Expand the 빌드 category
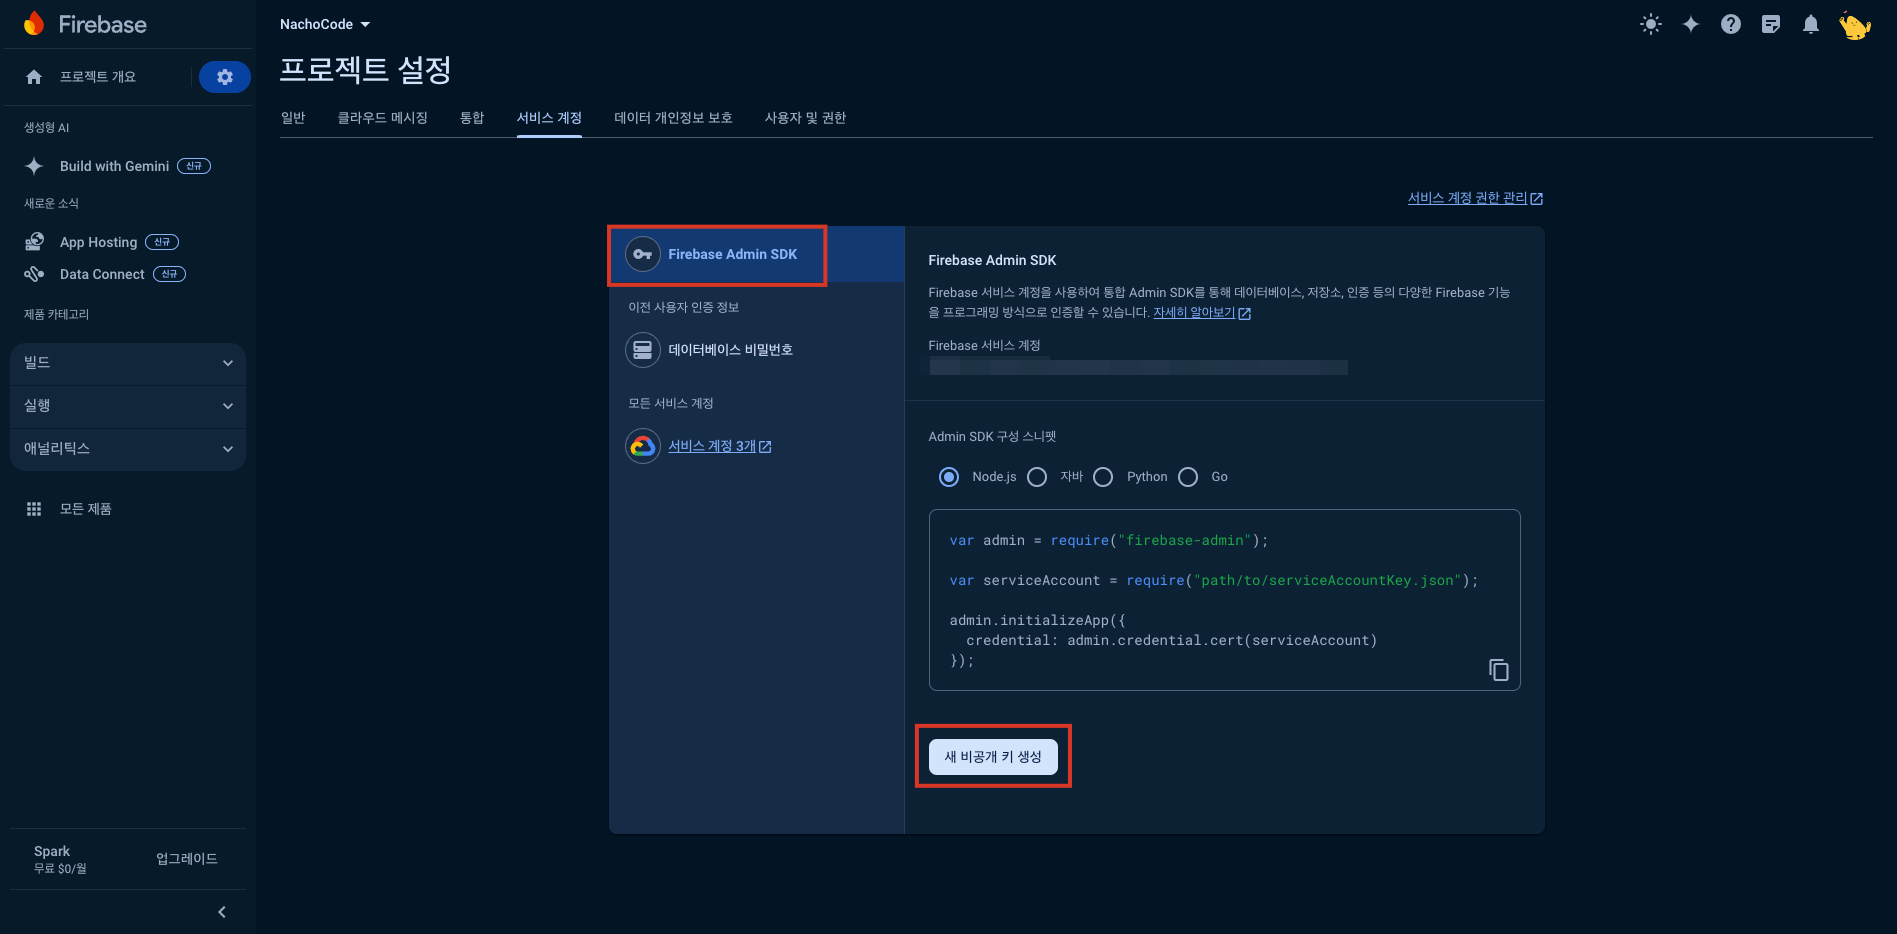This screenshot has width=1897, height=934. [x=128, y=363]
